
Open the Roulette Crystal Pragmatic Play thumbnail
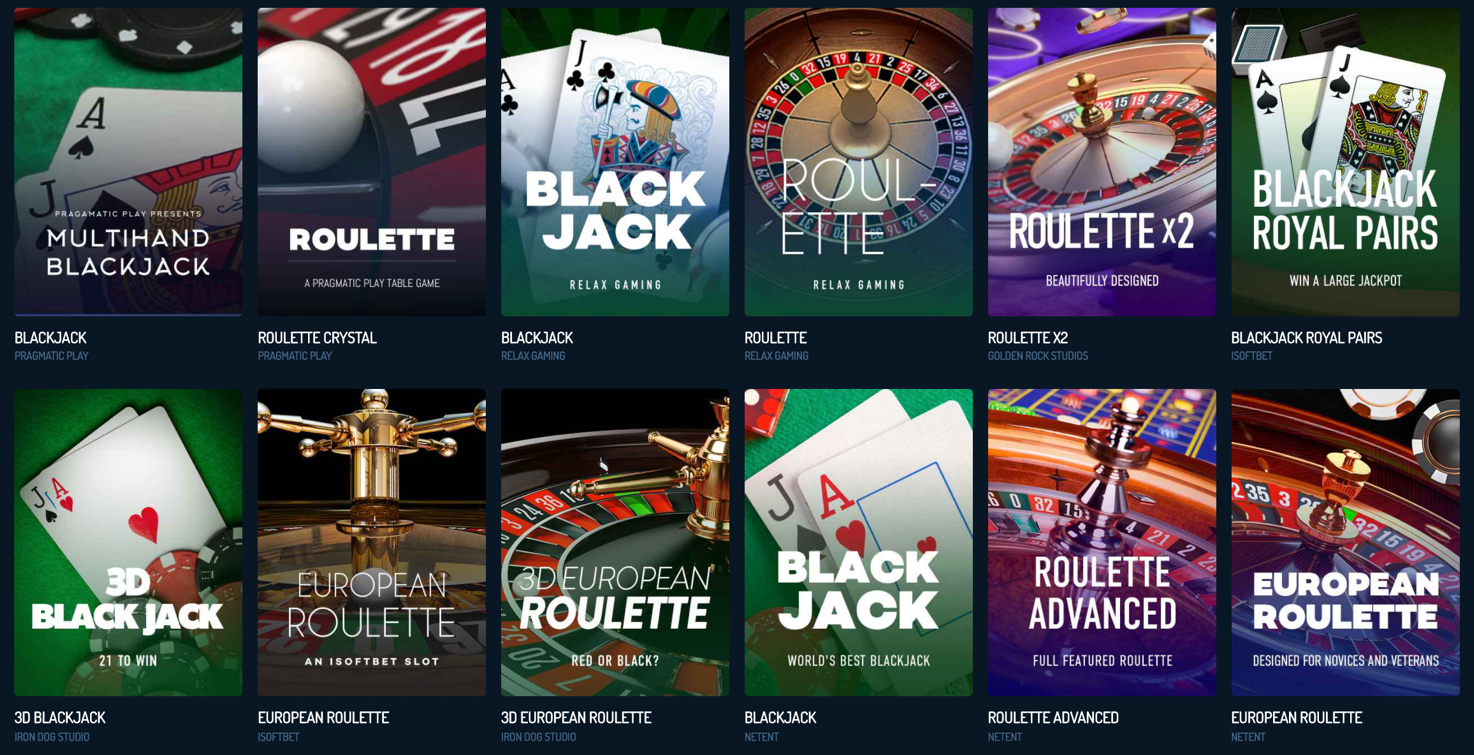tap(372, 162)
